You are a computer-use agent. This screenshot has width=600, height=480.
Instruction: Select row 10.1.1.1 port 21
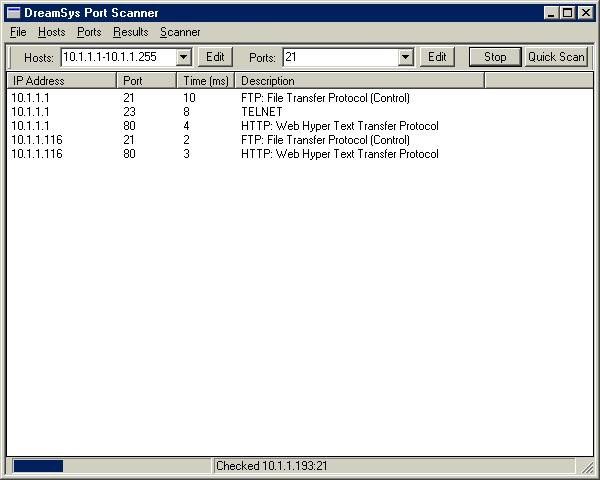pos(300,98)
